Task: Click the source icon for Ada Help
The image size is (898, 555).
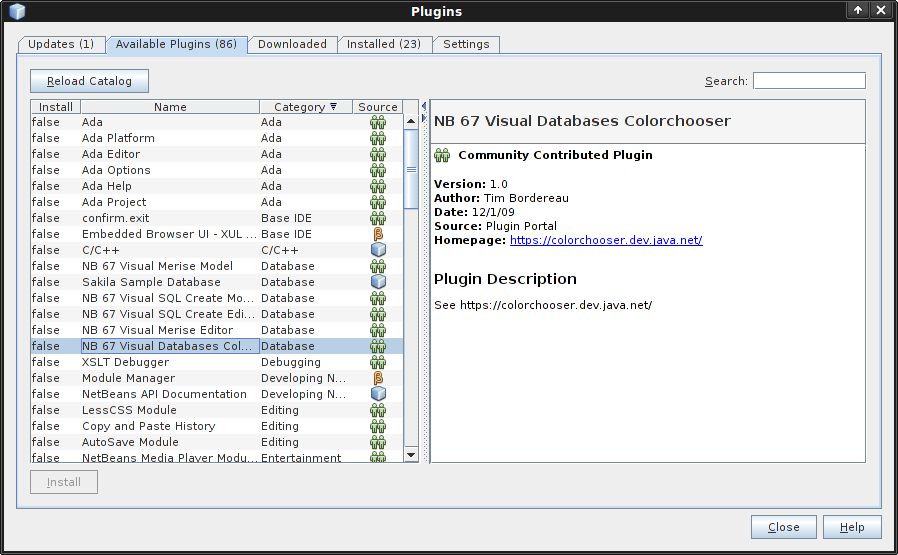Action: click(x=377, y=186)
